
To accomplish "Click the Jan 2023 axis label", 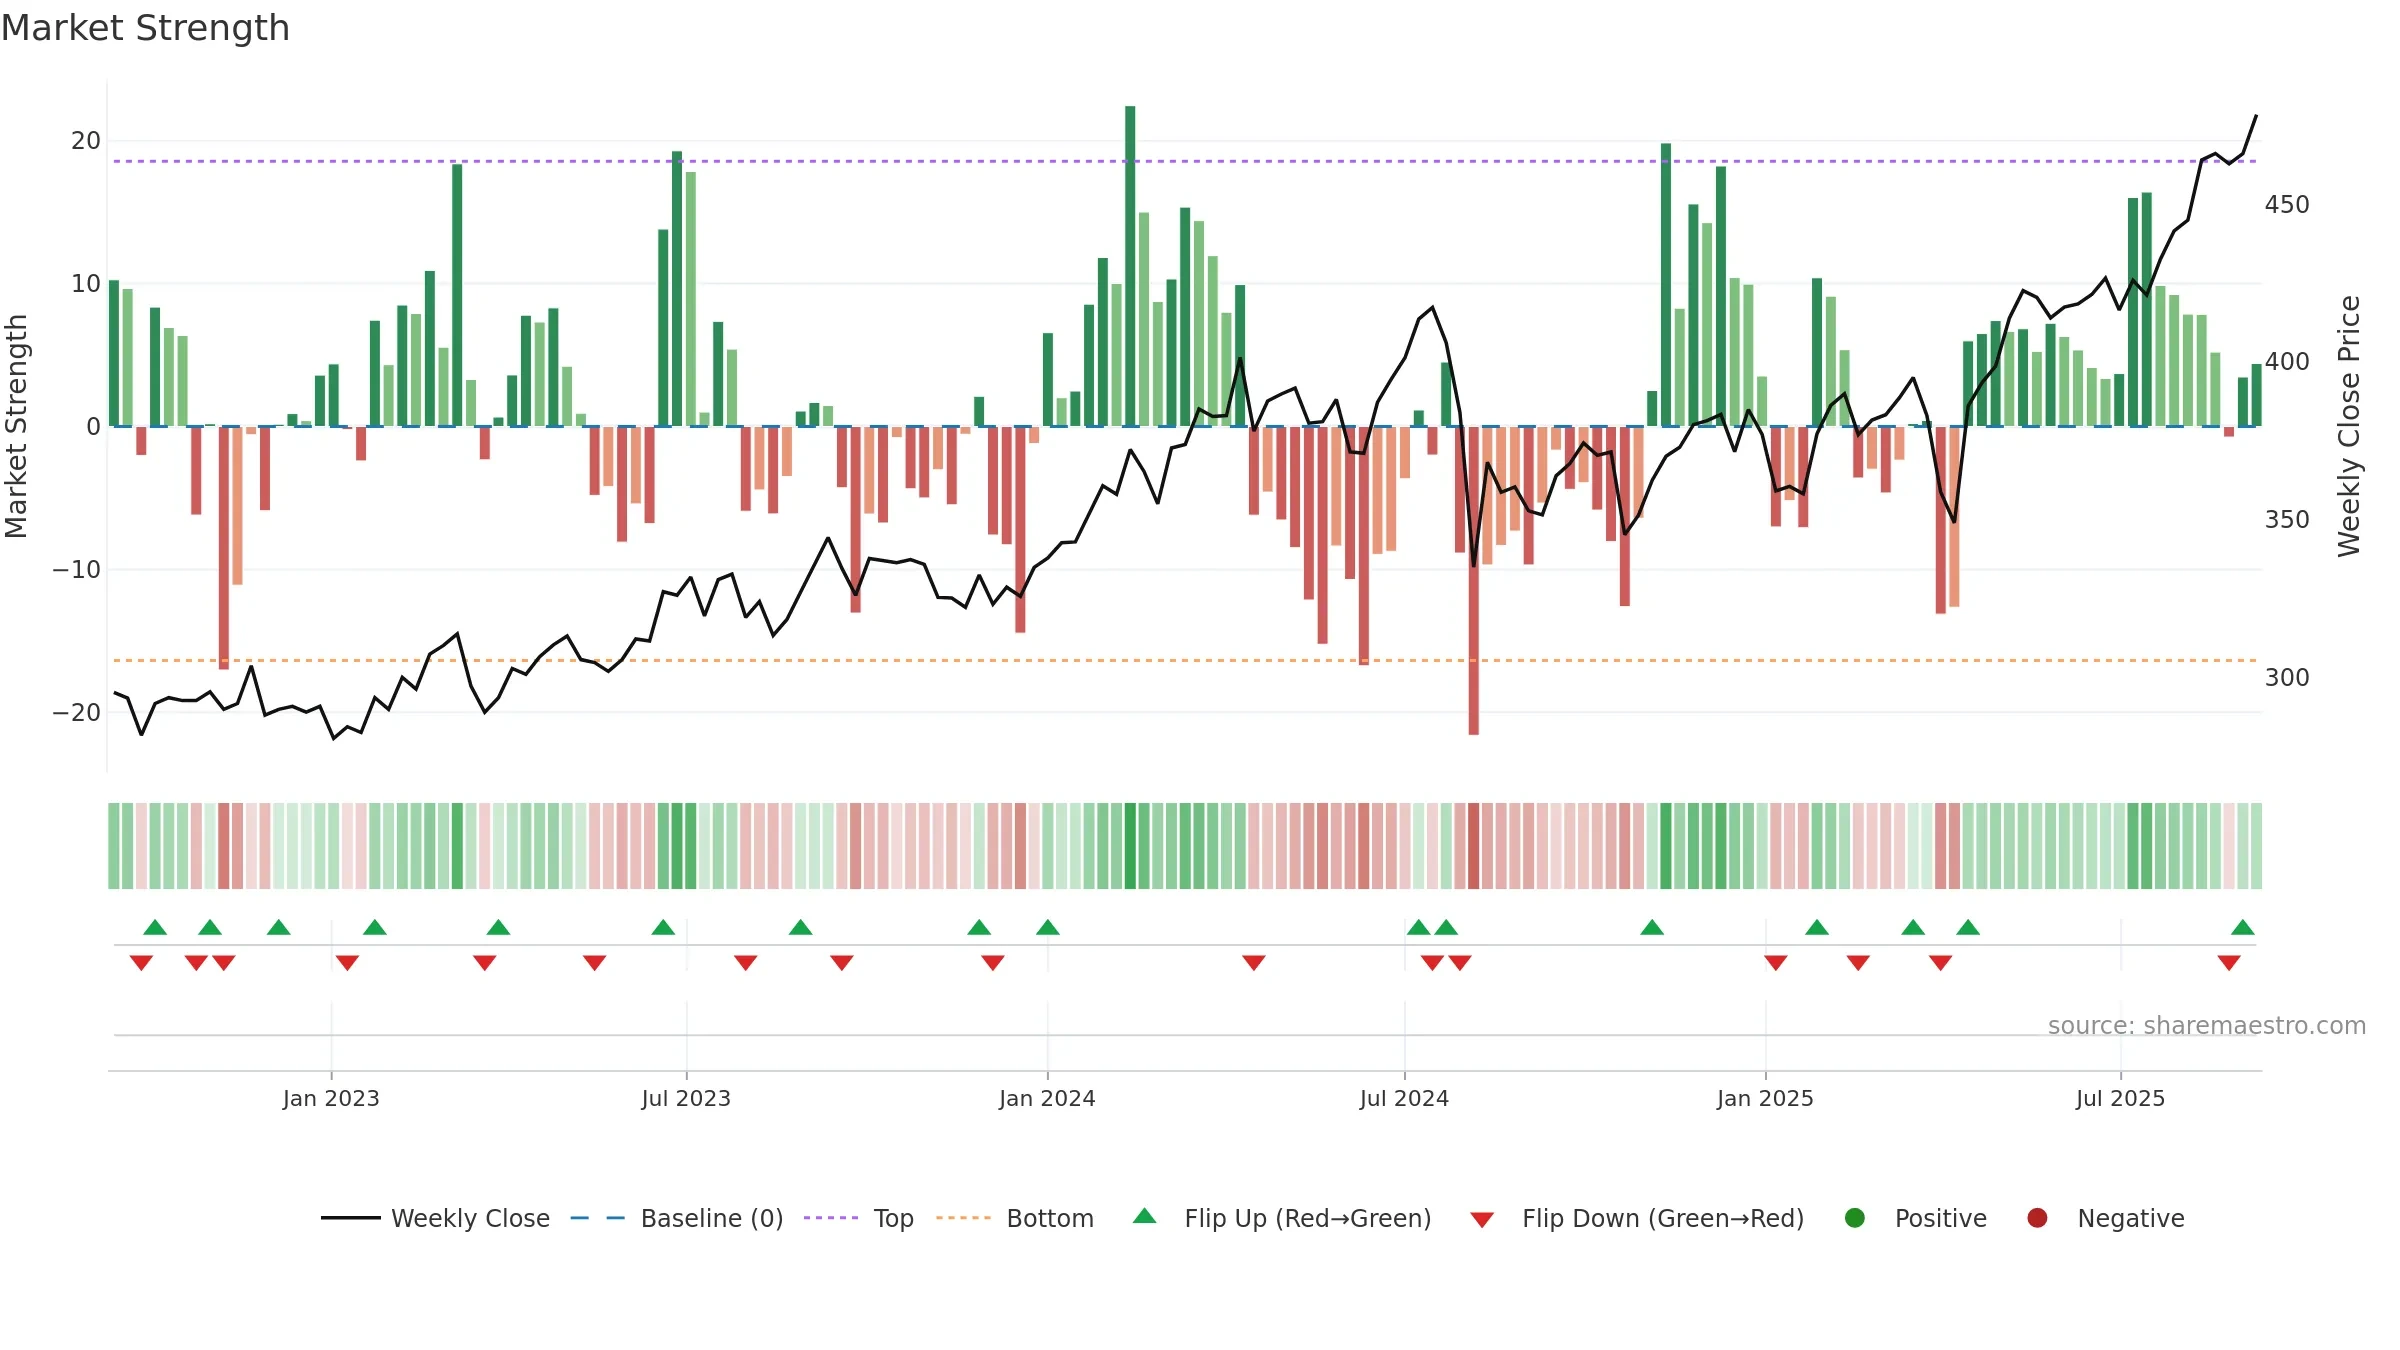I will tap(331, 1098).
